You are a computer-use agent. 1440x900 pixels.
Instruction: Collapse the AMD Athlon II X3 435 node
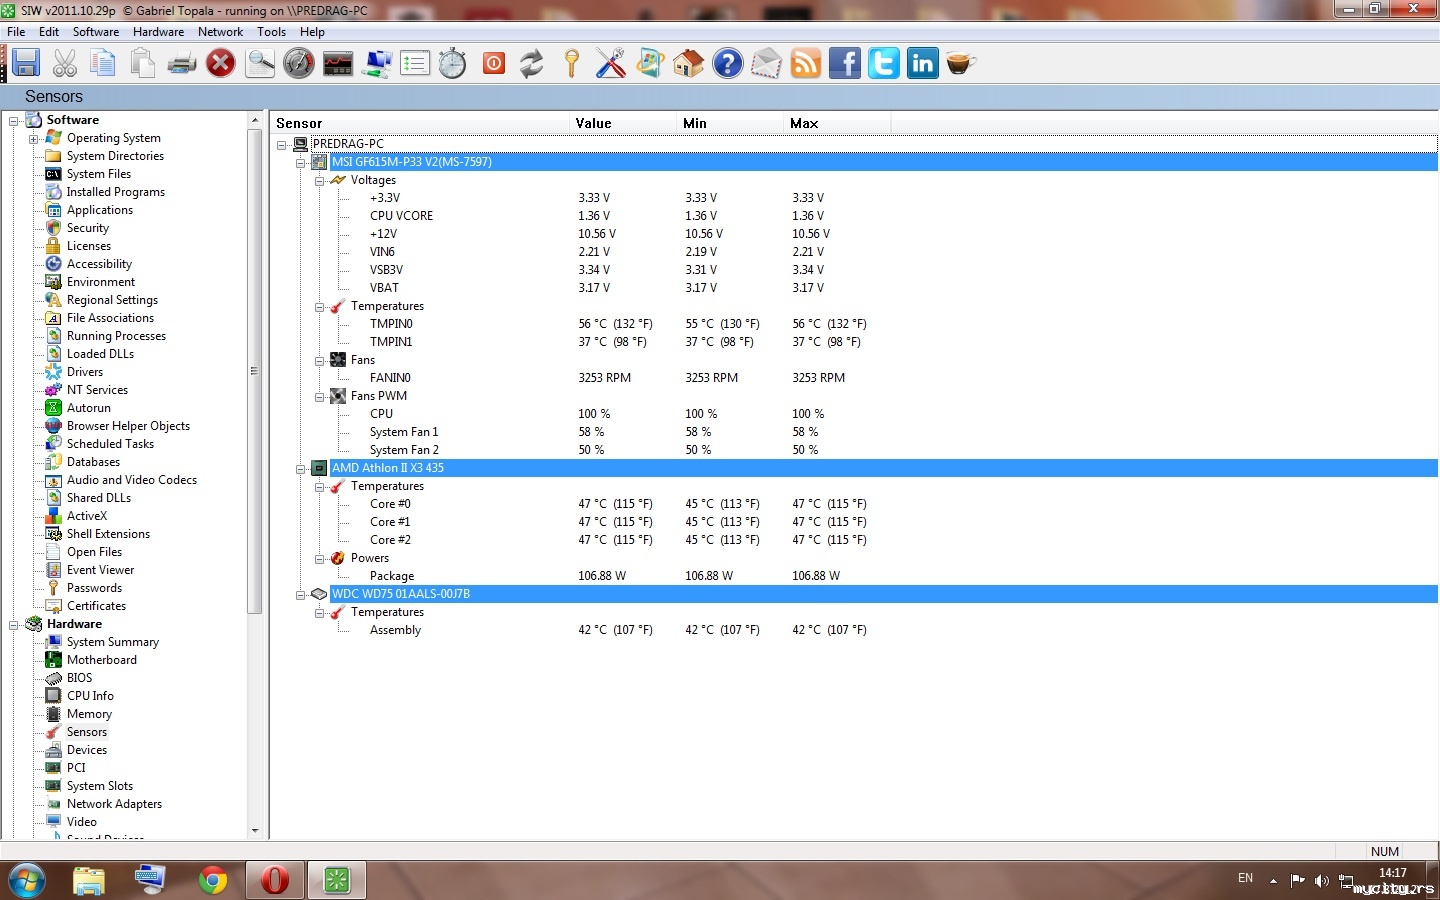coord(301,468)
